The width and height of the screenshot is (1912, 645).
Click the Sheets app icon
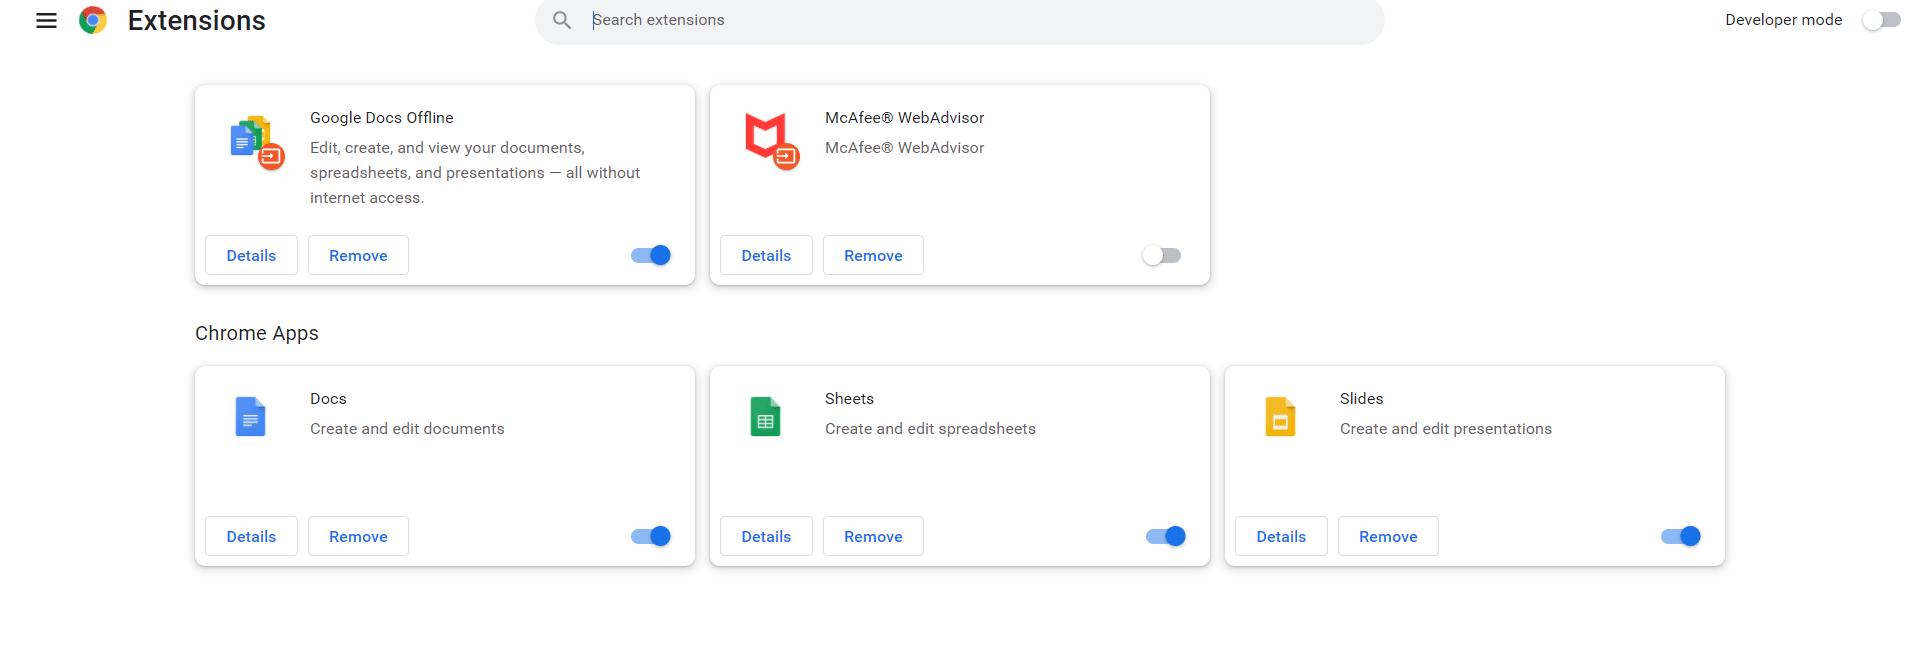765,417
